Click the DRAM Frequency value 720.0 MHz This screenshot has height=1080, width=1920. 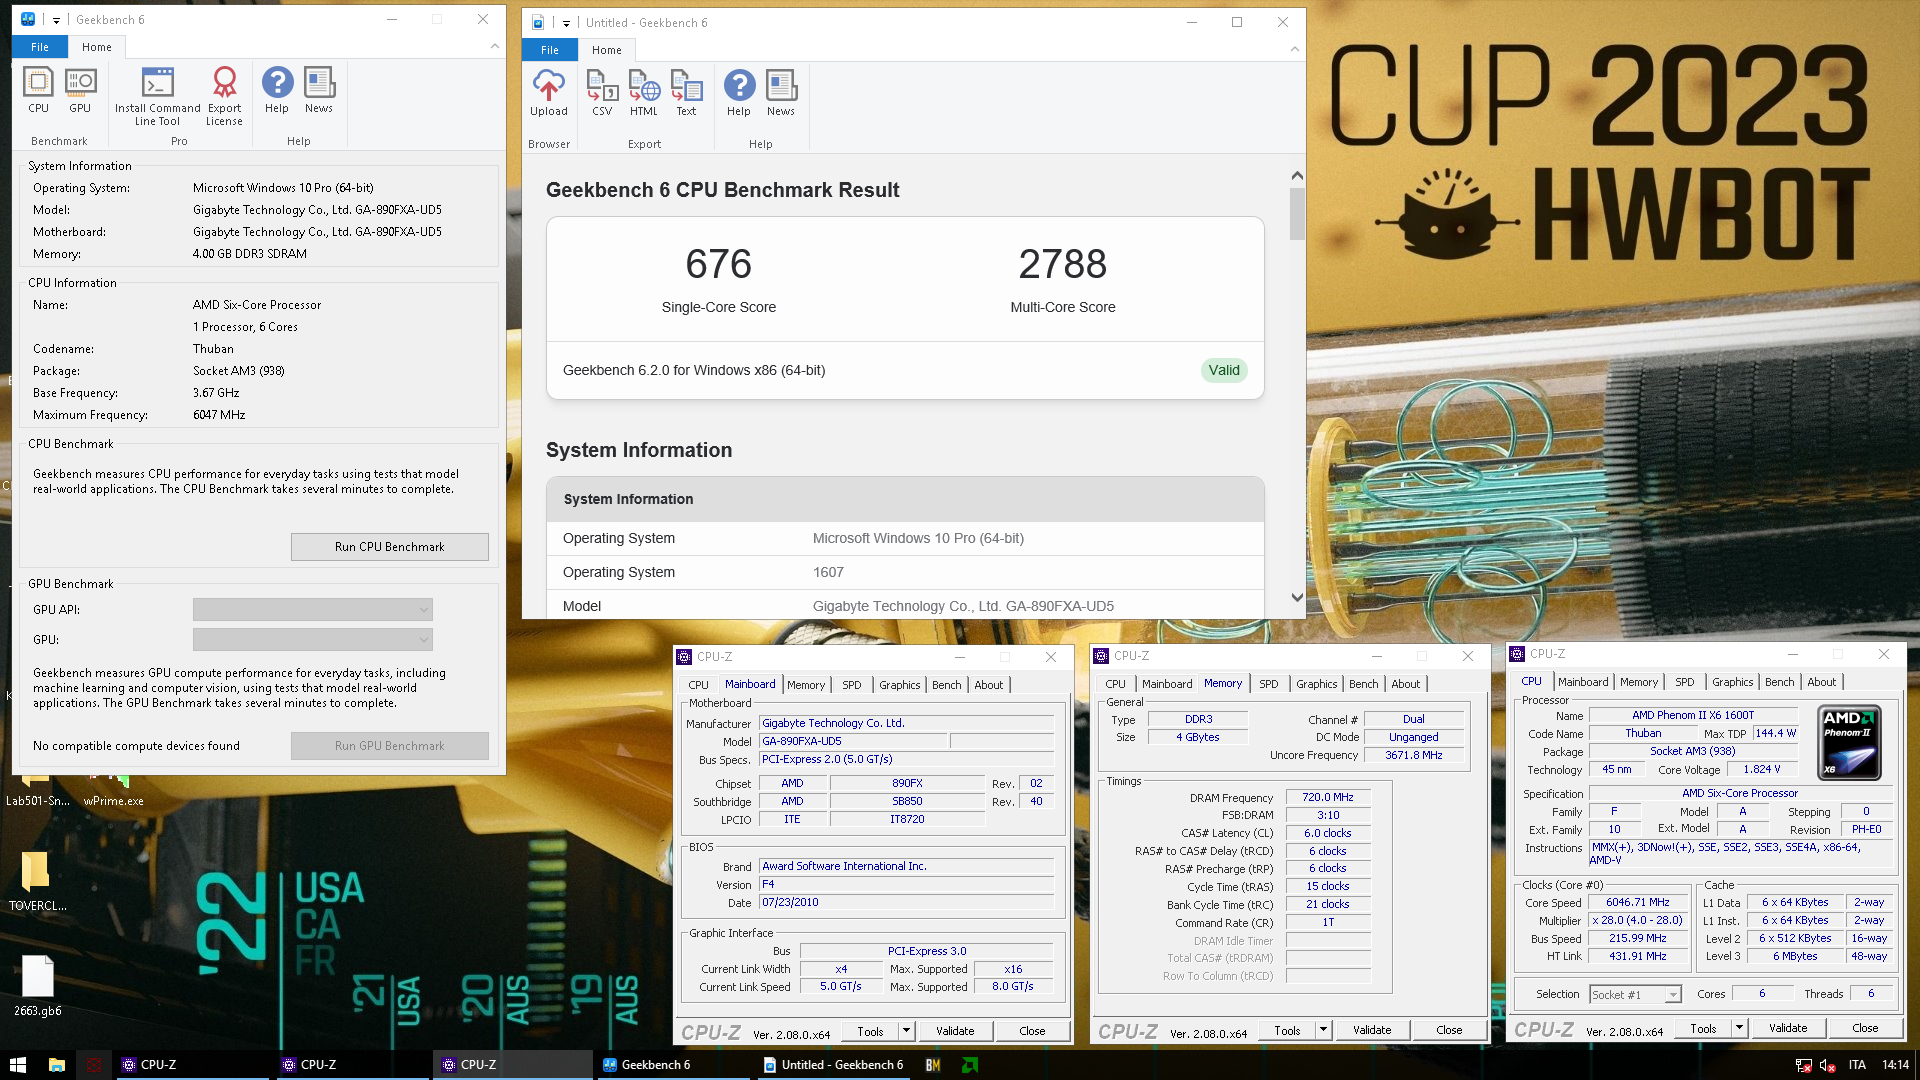tap(1328, 798)
